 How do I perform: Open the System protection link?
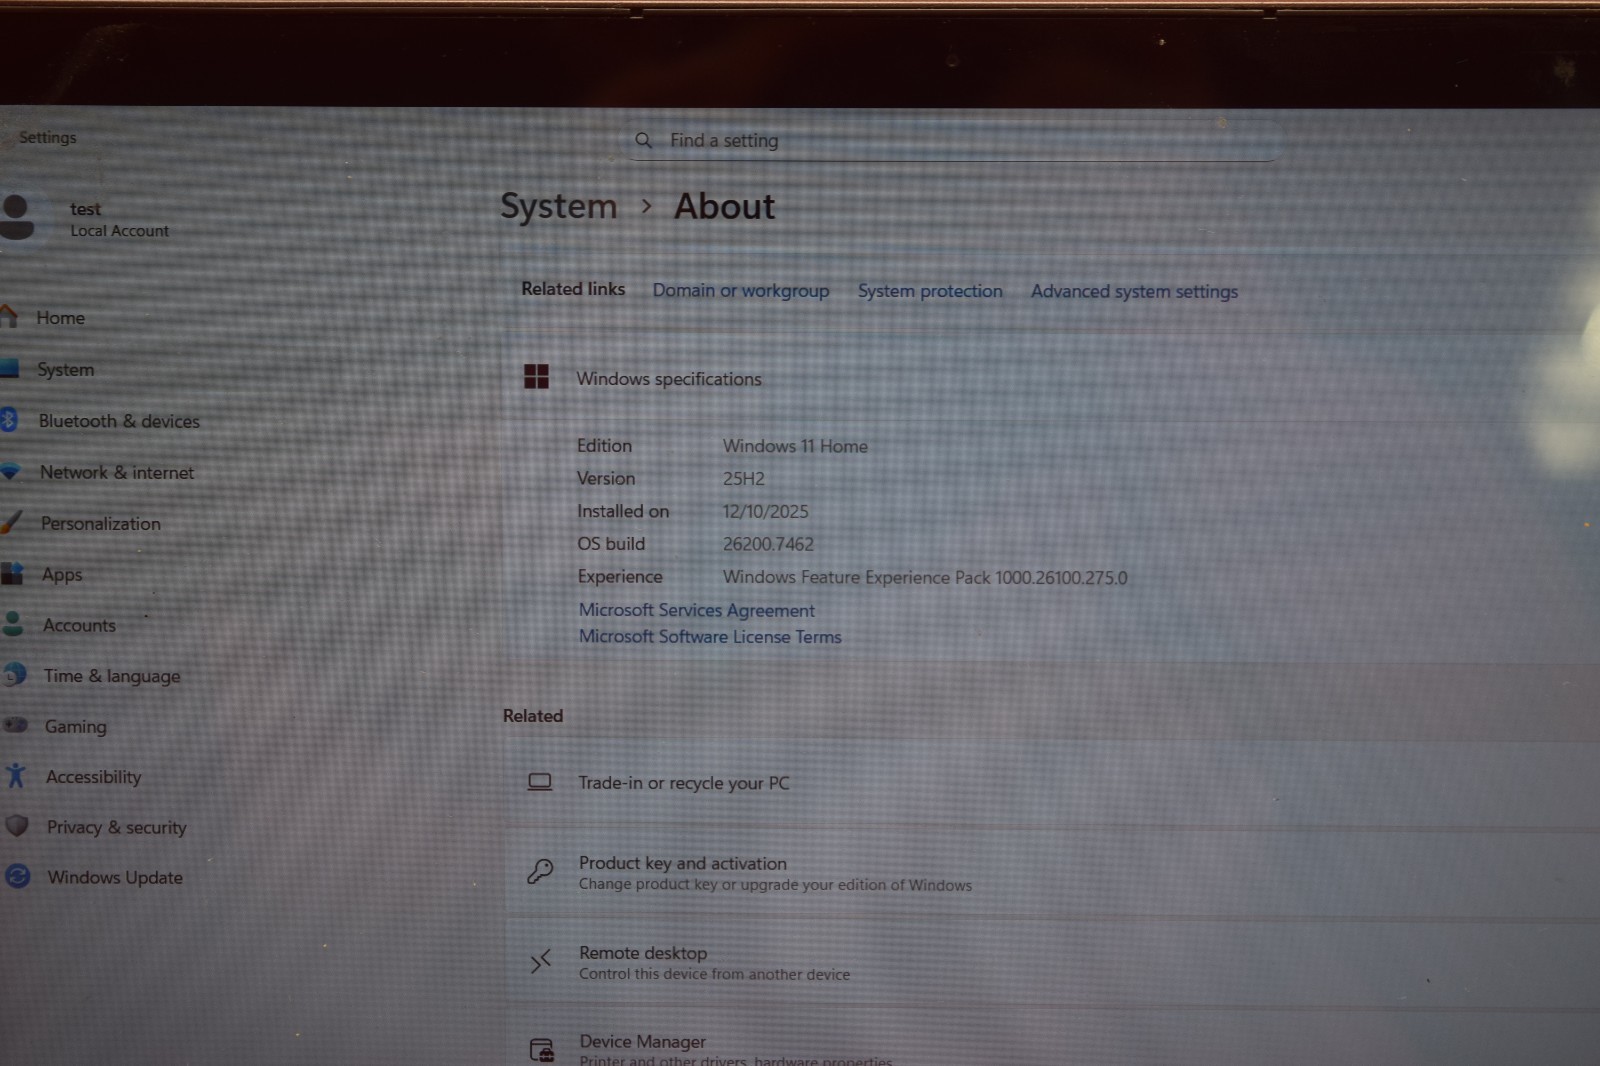930,291
